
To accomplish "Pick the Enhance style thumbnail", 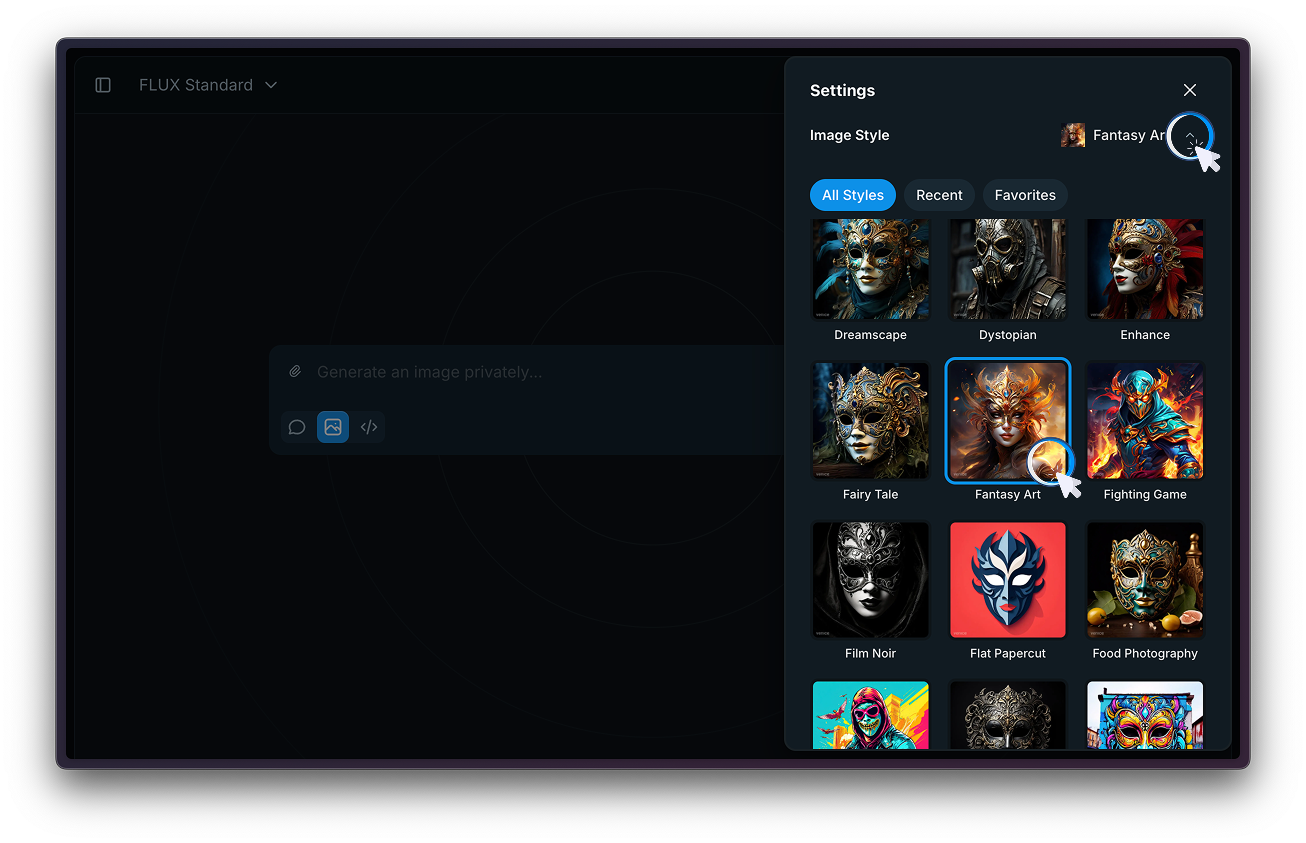I will pos(1145,268).
